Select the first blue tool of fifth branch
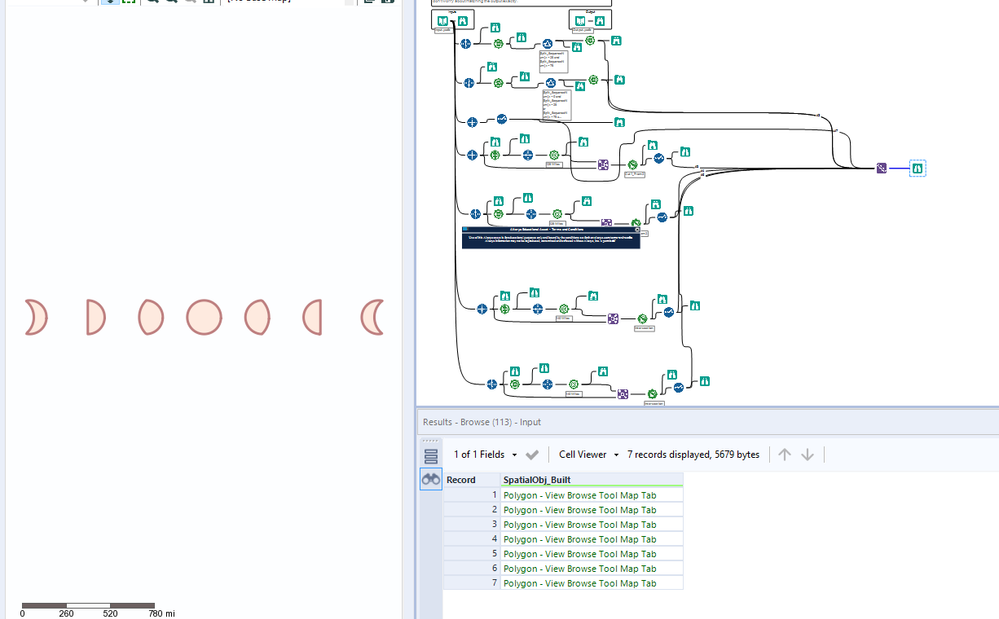Image resolution: width=999 pixels, height=619 pixels. click(475, 214)
